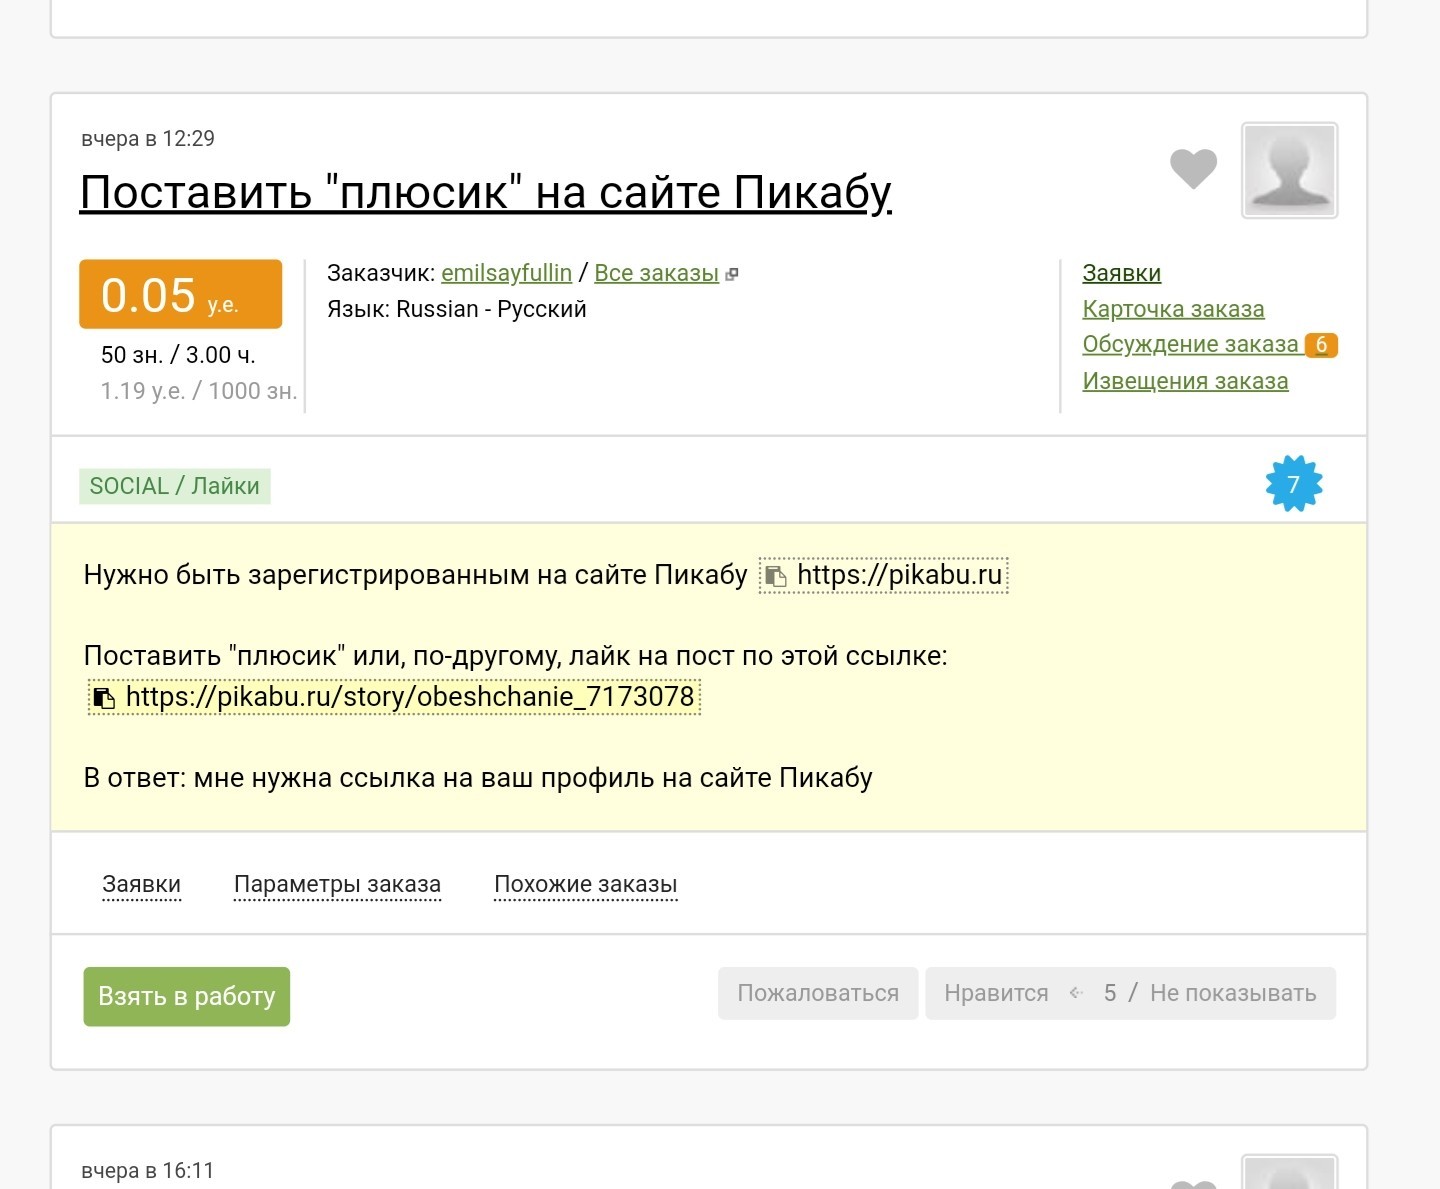Click text 50 зн. / 3.00 ч.
Screen dimensions: 1440x1189
tap(178, 355)
